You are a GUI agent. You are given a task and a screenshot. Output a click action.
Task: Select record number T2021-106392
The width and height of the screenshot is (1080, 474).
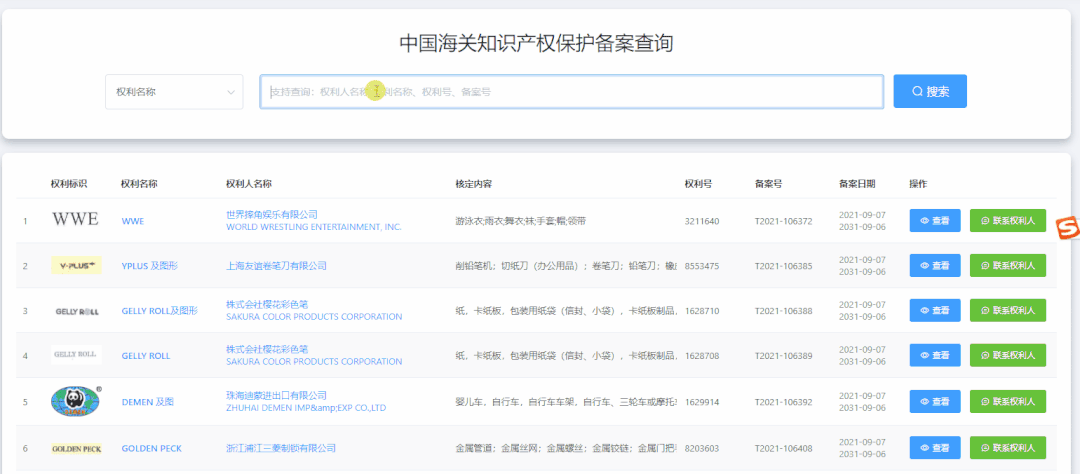(783, 402)
